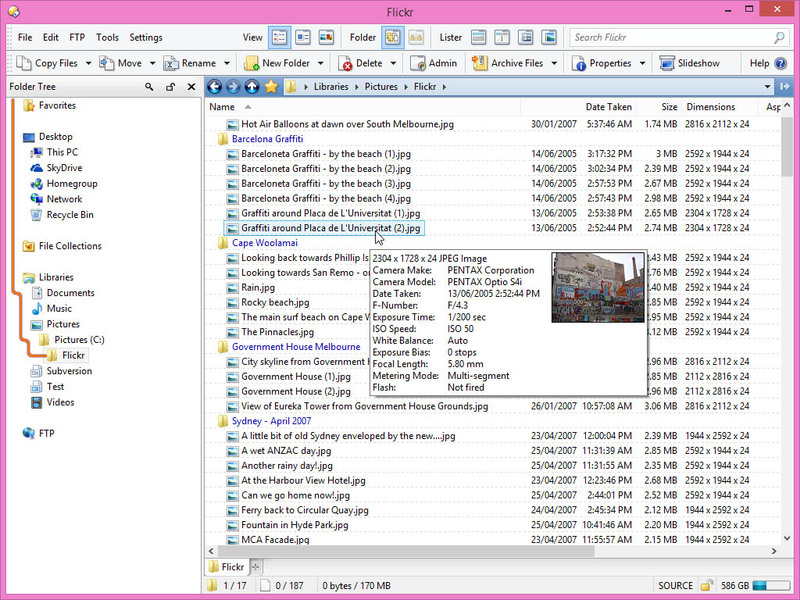800x600 pixels.
Task: Expand Delete dropdown arrow
Action: 393,63
